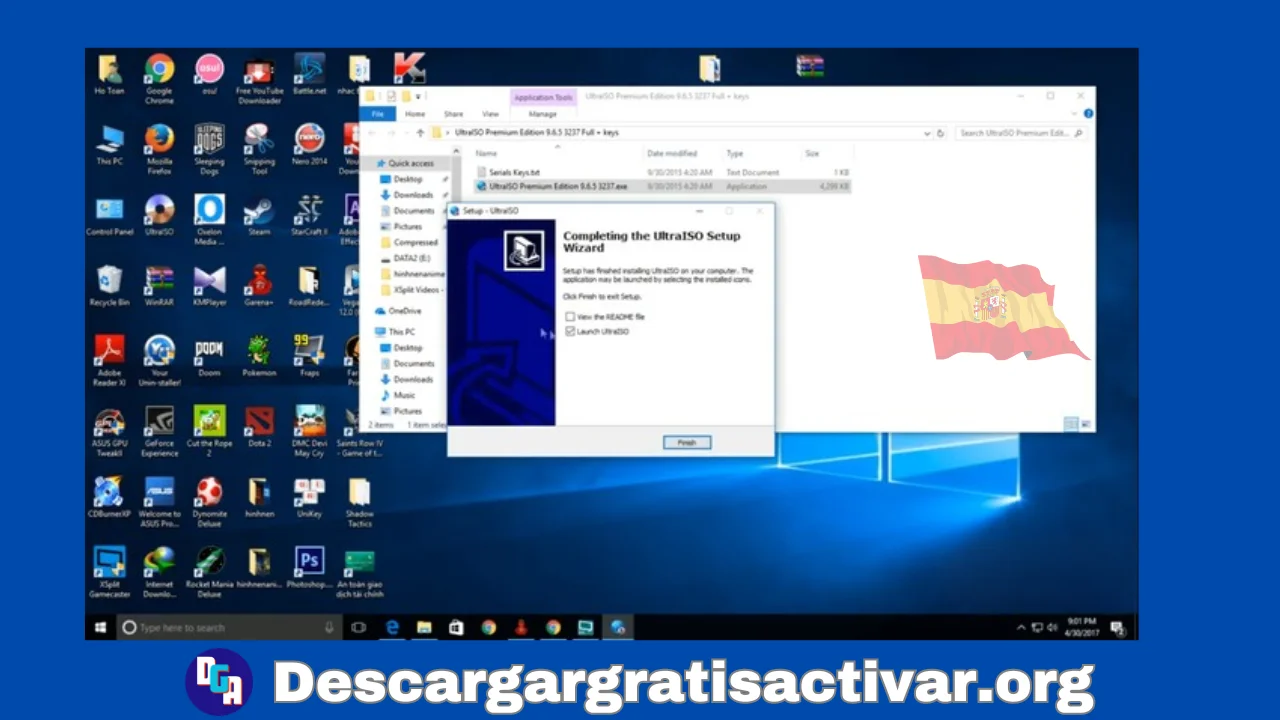Open the taskbar clock showing 9:01 PM

click(x=1082, y=627)
